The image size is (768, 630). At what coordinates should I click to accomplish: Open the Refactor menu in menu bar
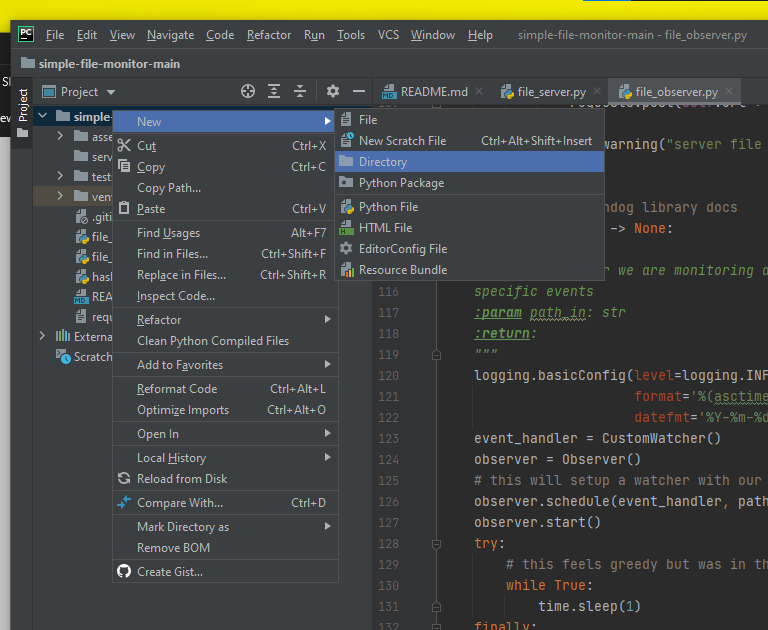coord(269,35)
